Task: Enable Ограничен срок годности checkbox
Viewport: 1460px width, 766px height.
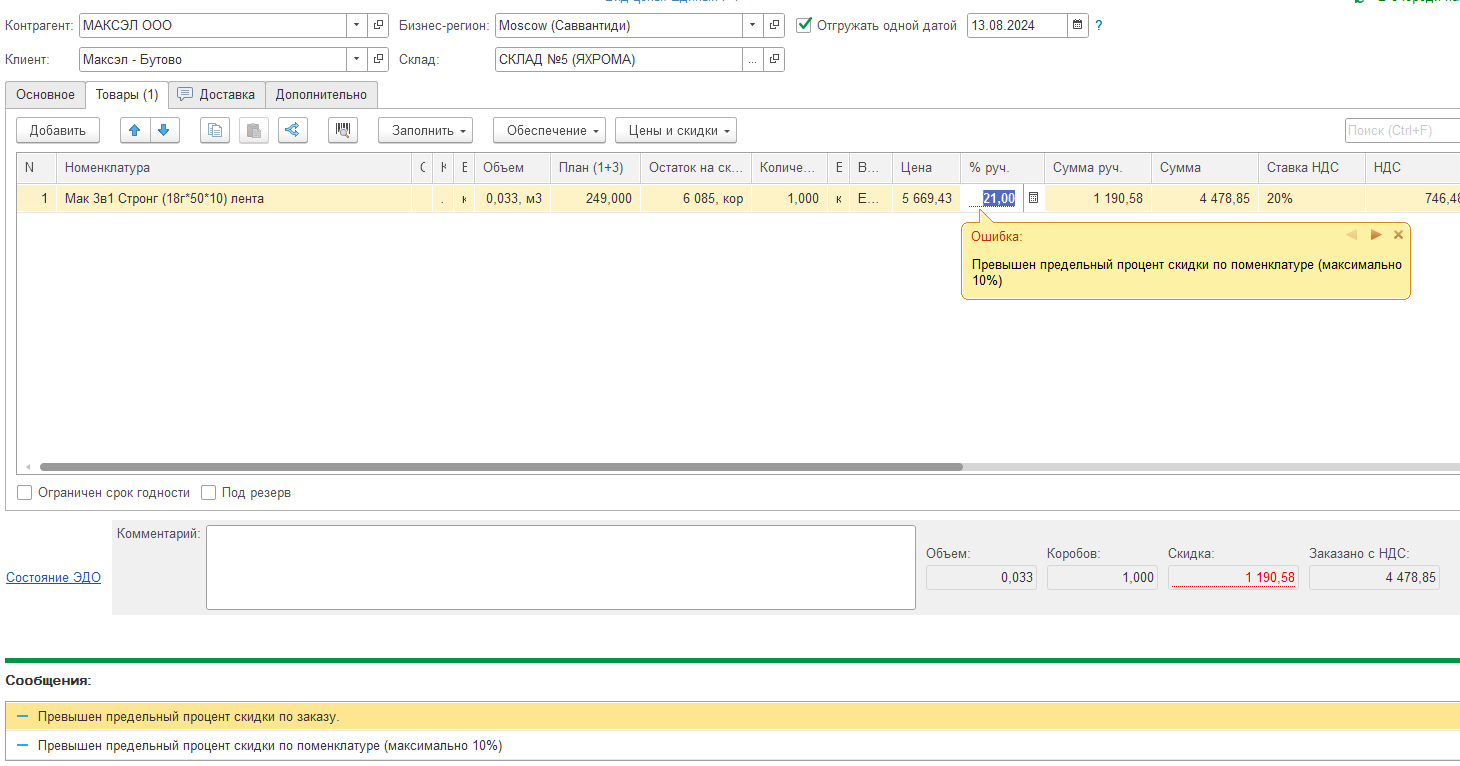Action: (25, 492)
